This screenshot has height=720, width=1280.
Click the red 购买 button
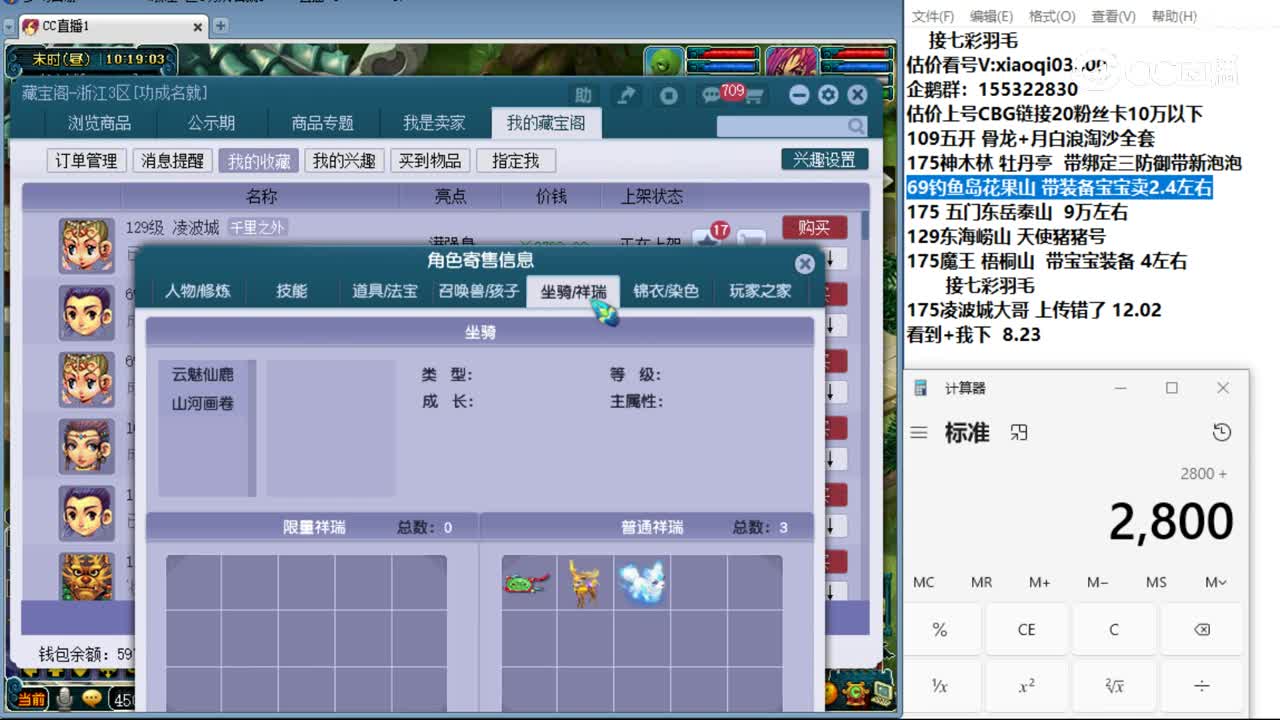(x=813, y=228)
